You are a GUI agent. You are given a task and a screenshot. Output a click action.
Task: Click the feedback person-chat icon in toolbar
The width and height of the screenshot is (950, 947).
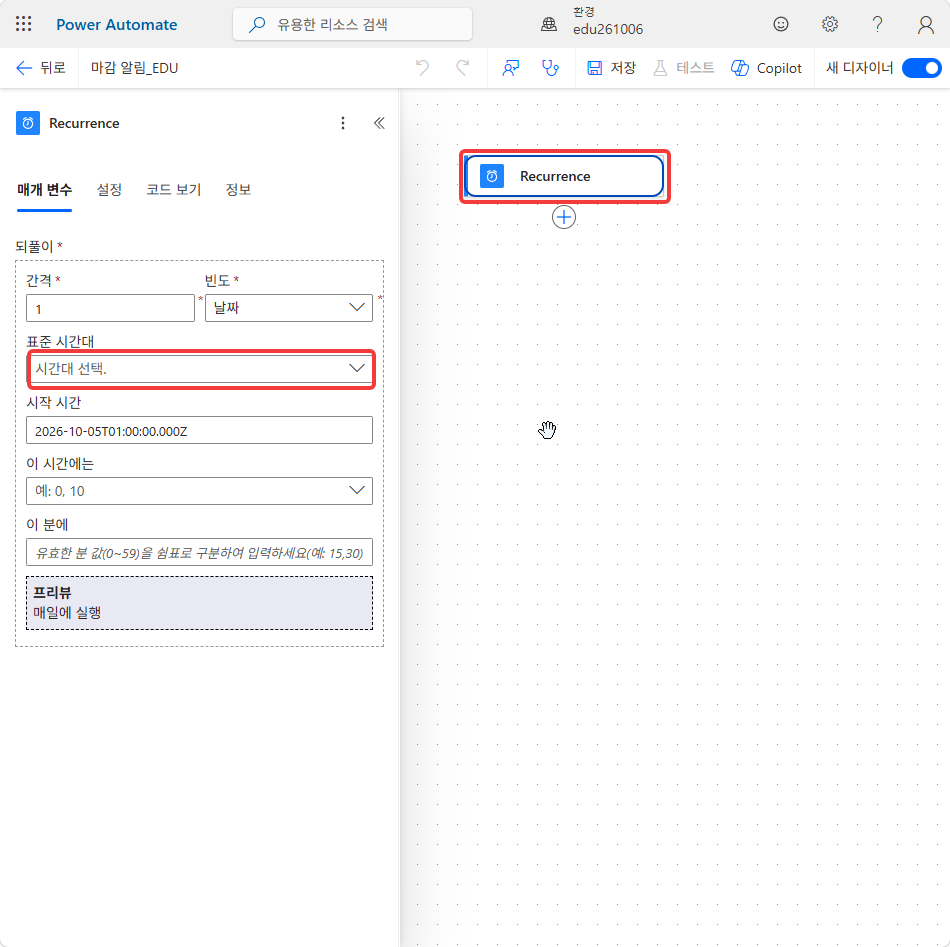coord(511,68)
